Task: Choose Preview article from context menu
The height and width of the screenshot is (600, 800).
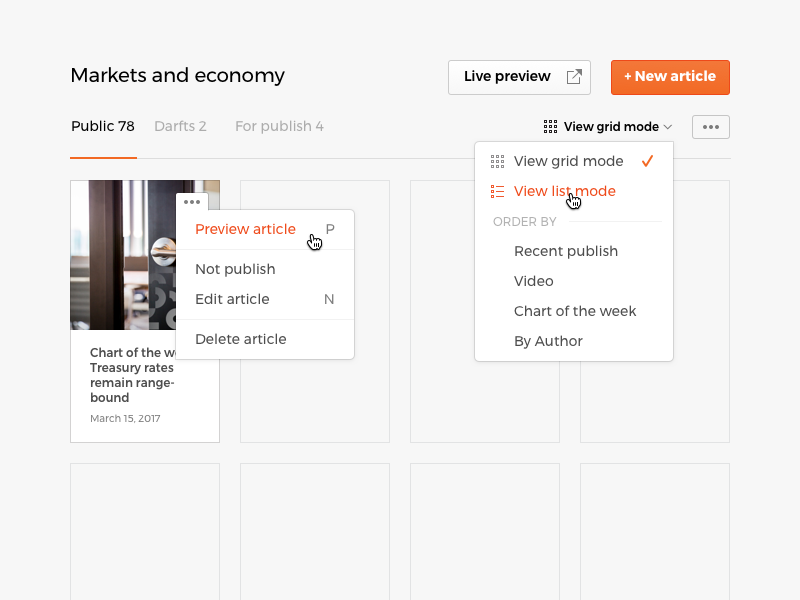Action: pos(245,229)
